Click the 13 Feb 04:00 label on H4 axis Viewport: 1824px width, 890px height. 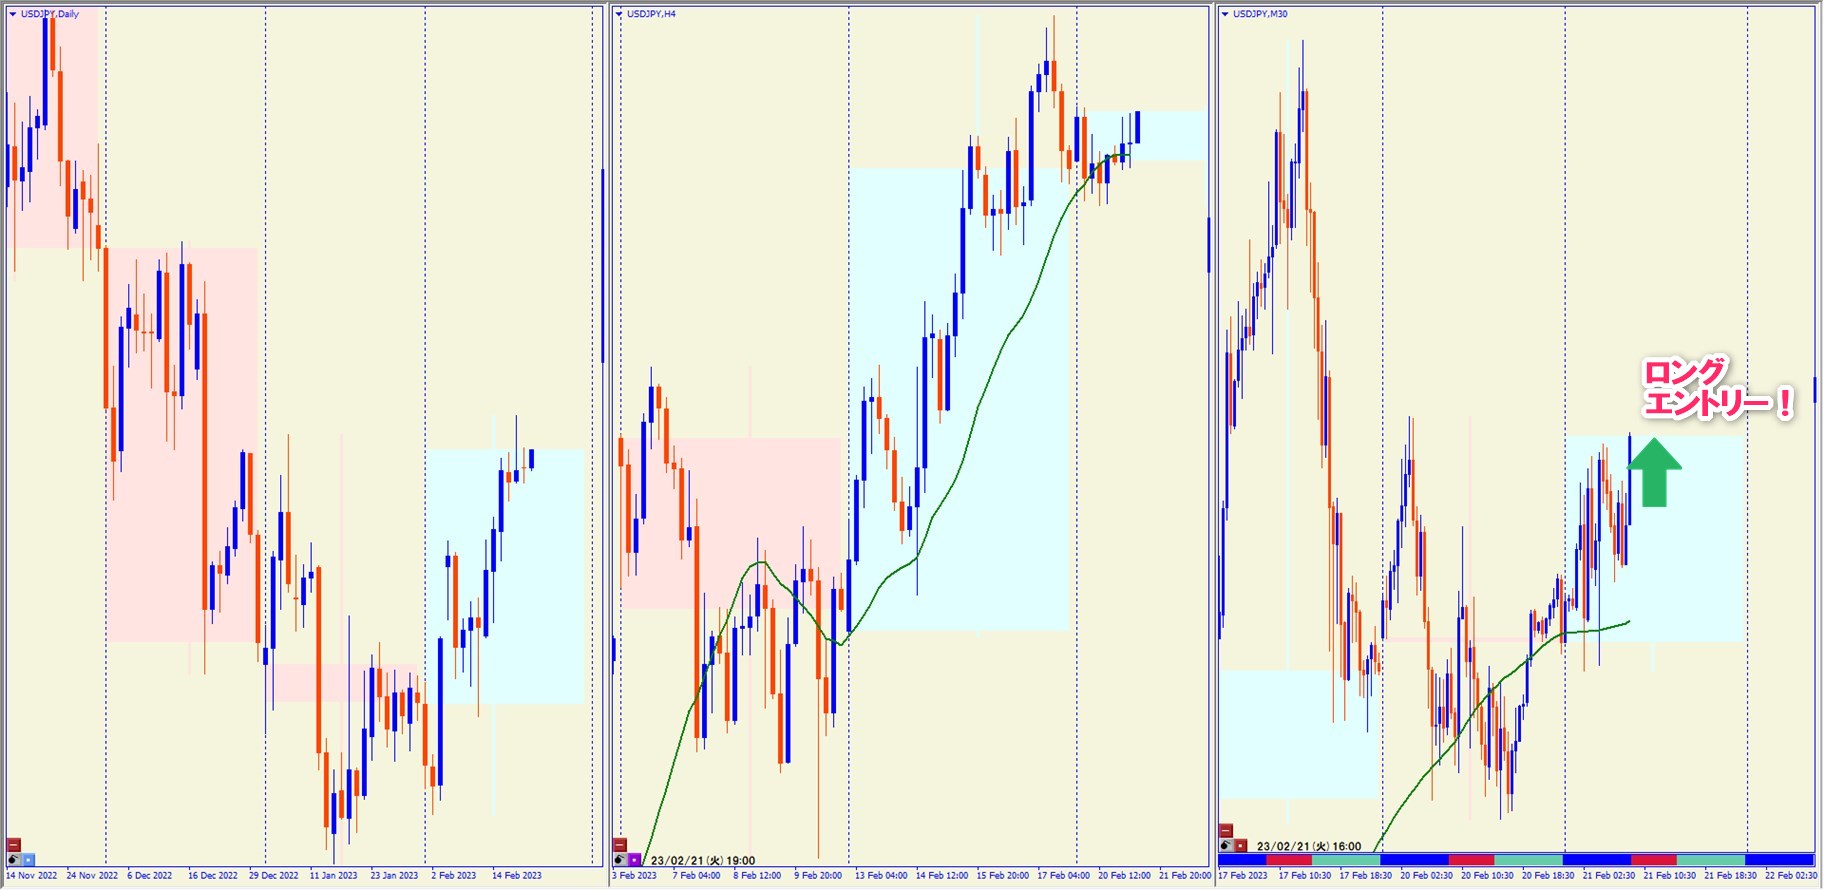(881, 876)
